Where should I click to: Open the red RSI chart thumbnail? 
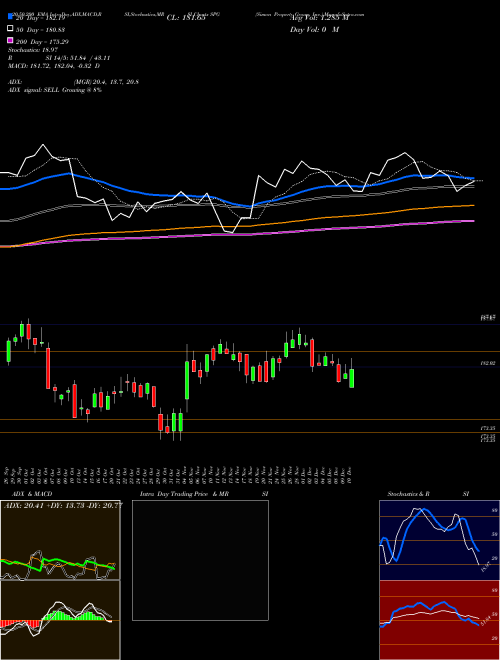(439, 620)
